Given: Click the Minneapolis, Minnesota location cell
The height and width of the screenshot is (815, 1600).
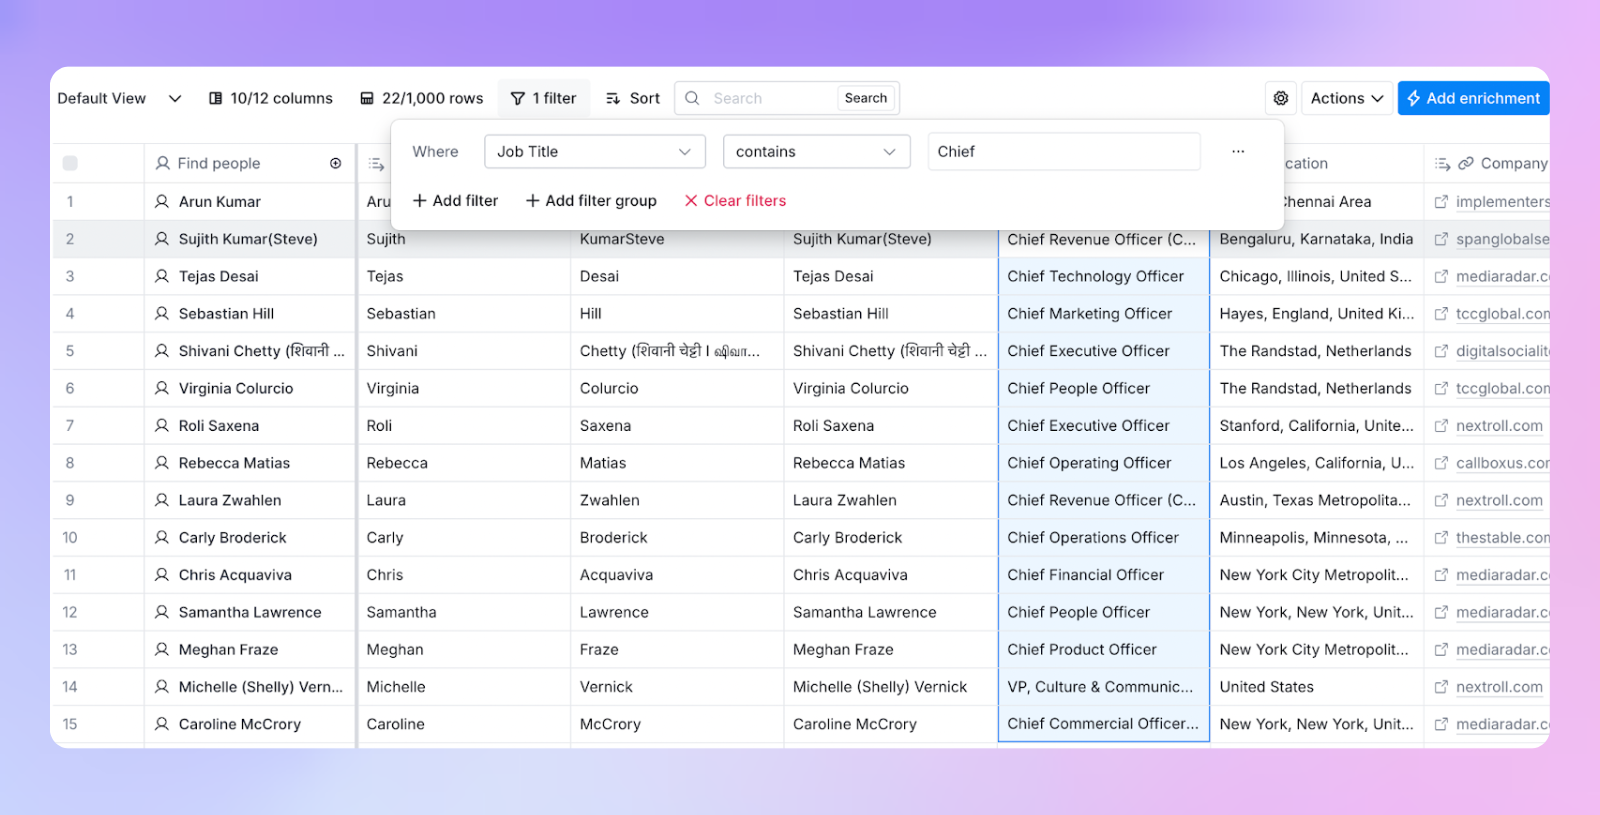Looking at the screenshot, I should [1316, 537].
